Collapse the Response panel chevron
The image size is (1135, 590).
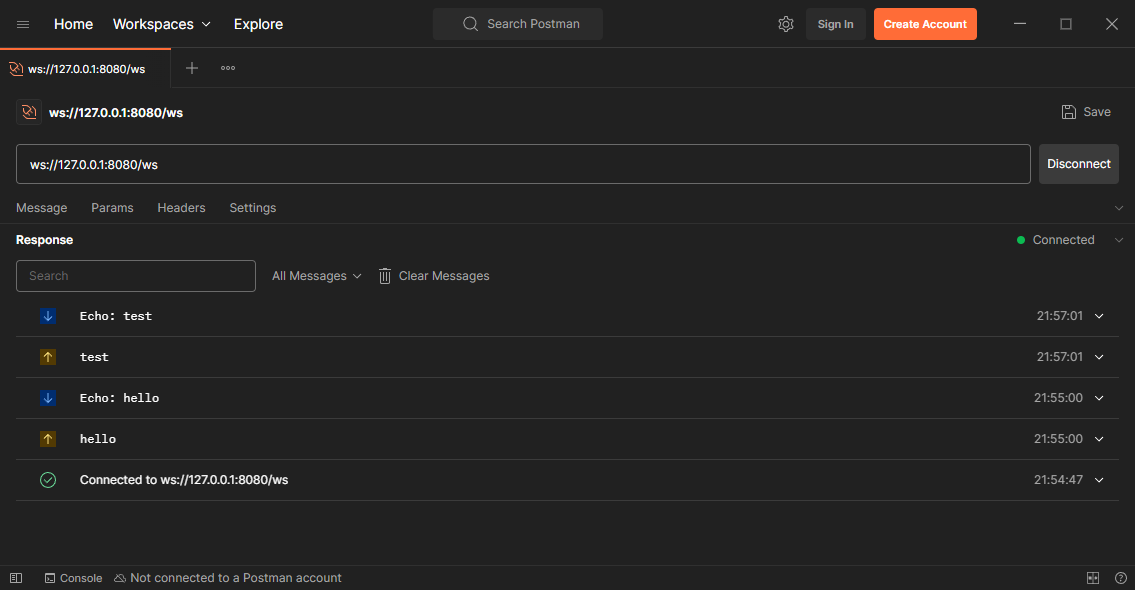click(1119, 240)
